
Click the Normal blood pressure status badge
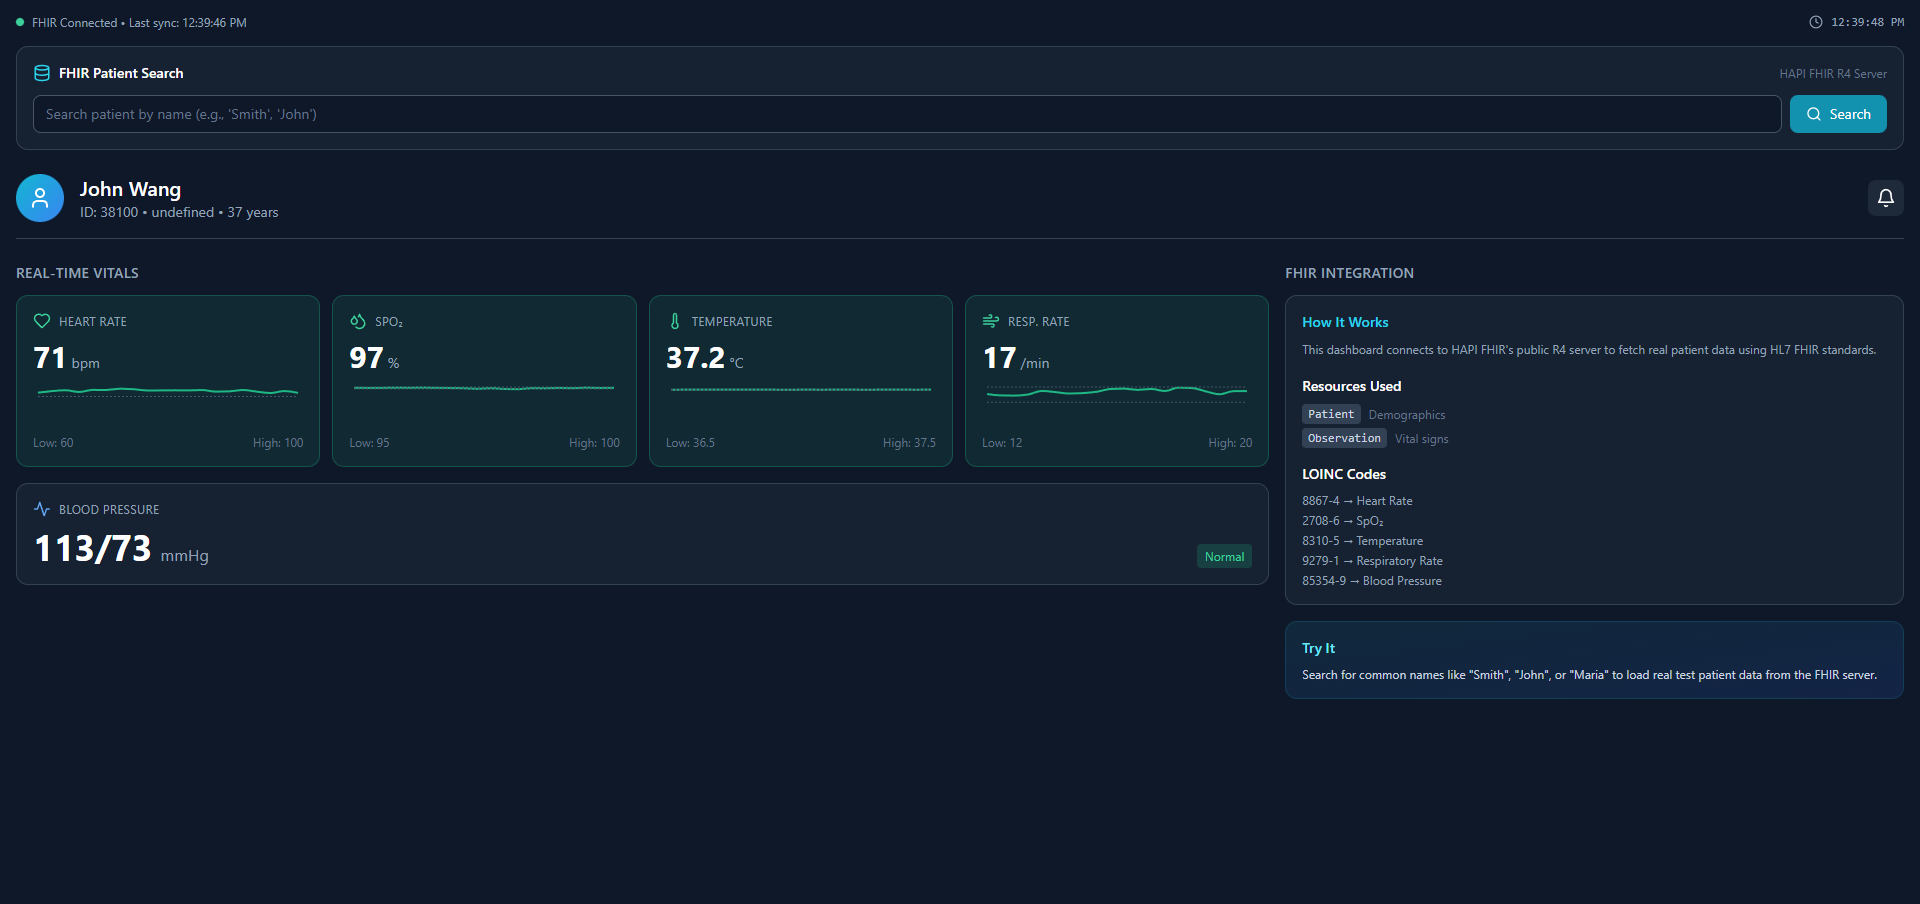click(1224, 557)
